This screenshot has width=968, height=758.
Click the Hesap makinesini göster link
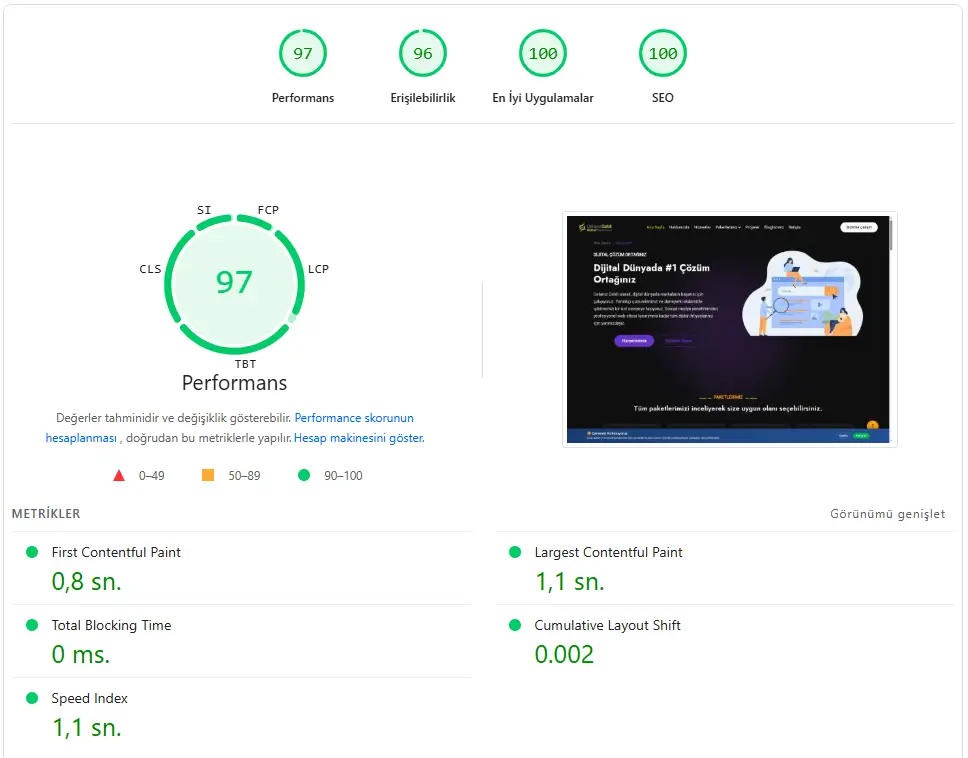[x=360, y=438]
